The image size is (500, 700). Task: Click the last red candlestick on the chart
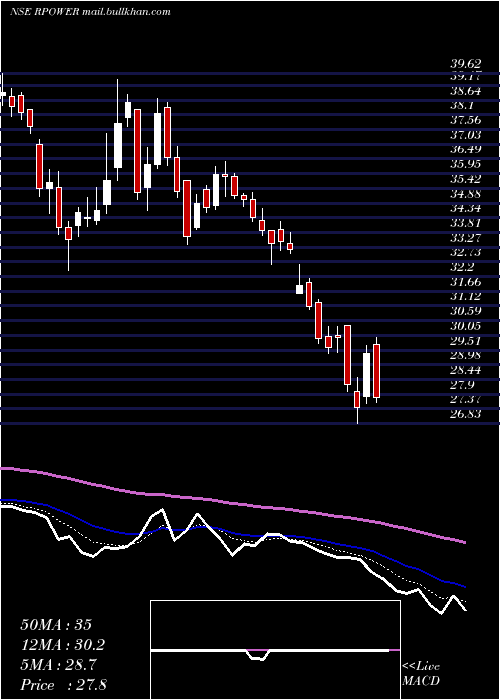[376, 371]
